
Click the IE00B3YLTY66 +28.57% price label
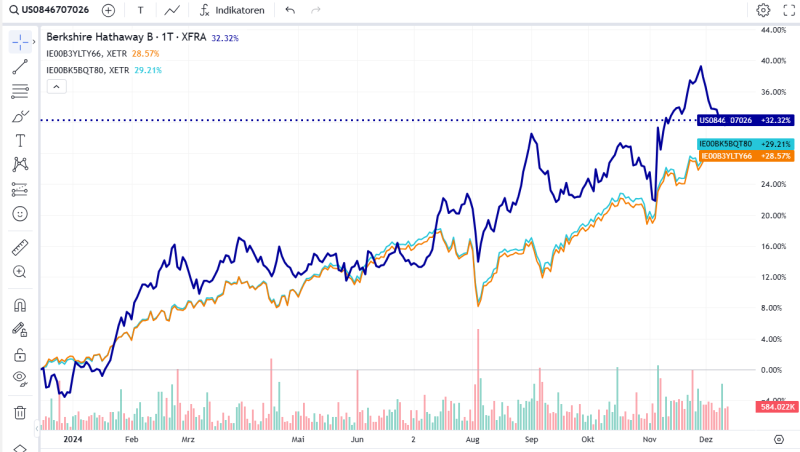click(746, 156)
